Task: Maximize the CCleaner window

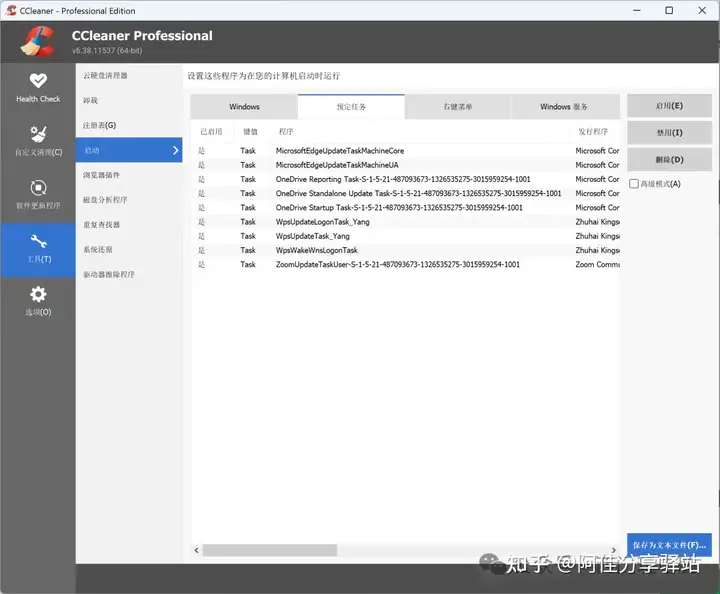Action: pos(669,10)
